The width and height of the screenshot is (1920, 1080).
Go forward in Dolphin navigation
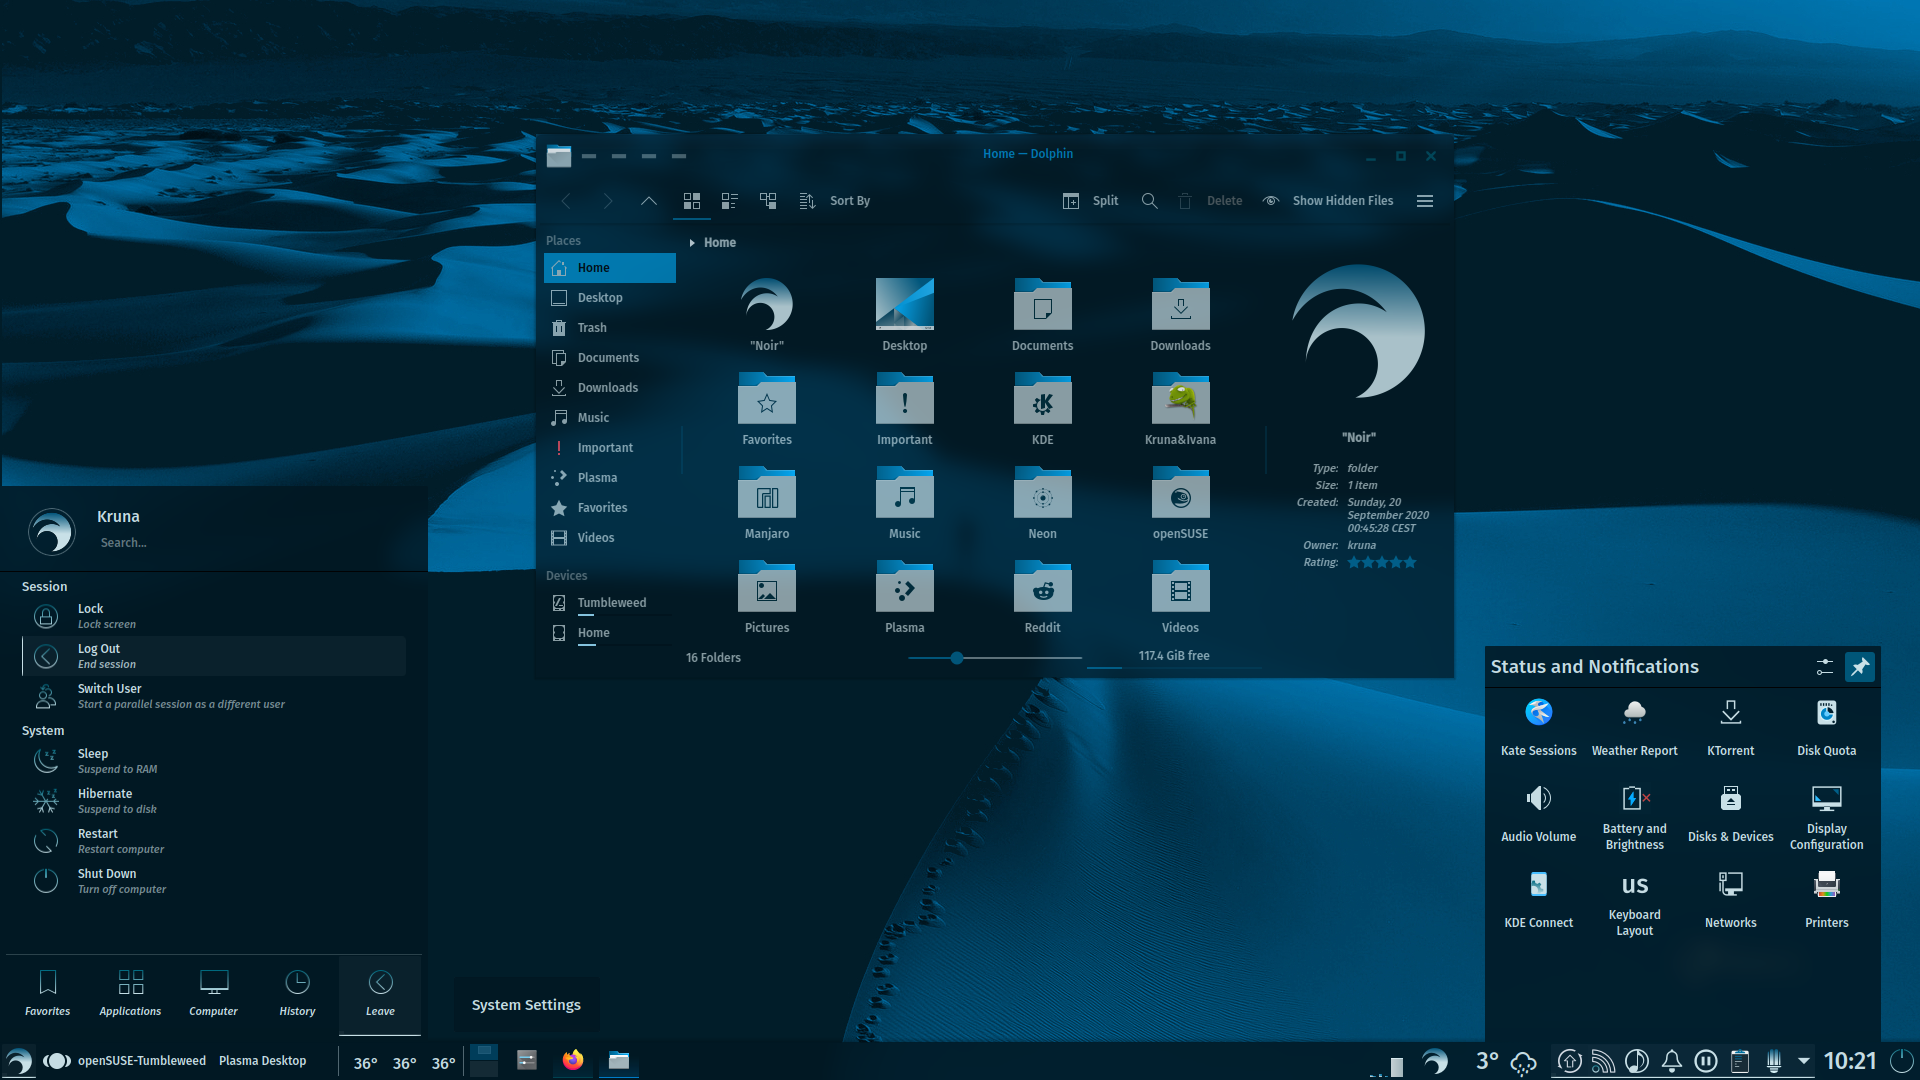[607, 201]
